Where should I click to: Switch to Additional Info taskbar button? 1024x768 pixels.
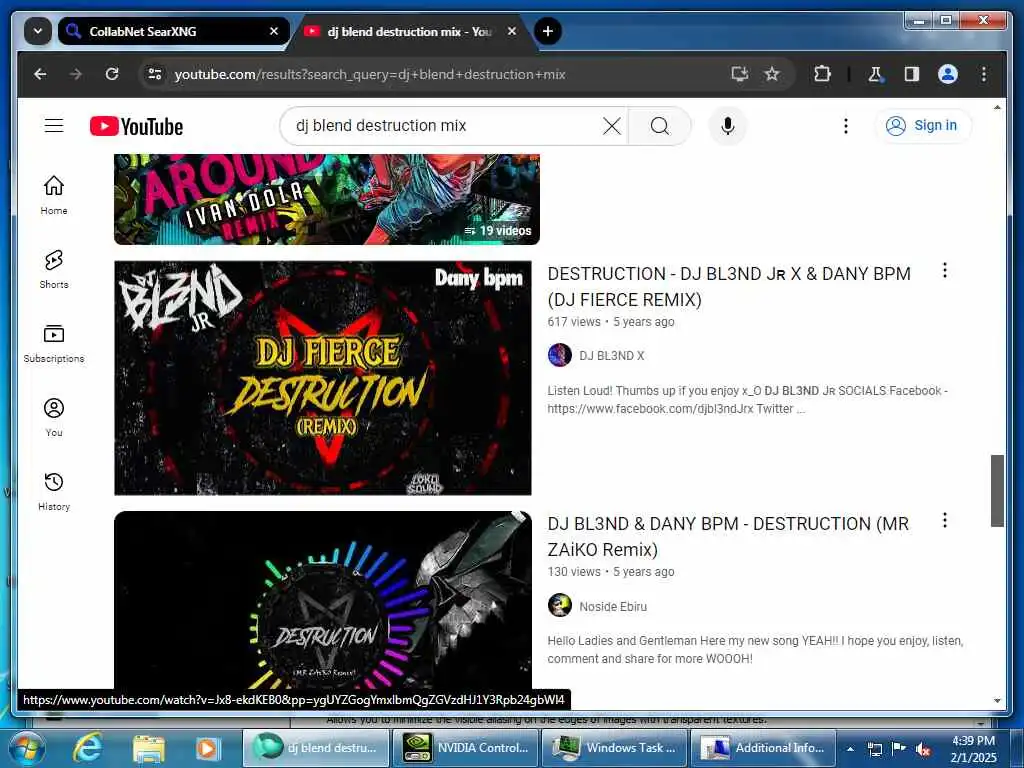point(763,748)
